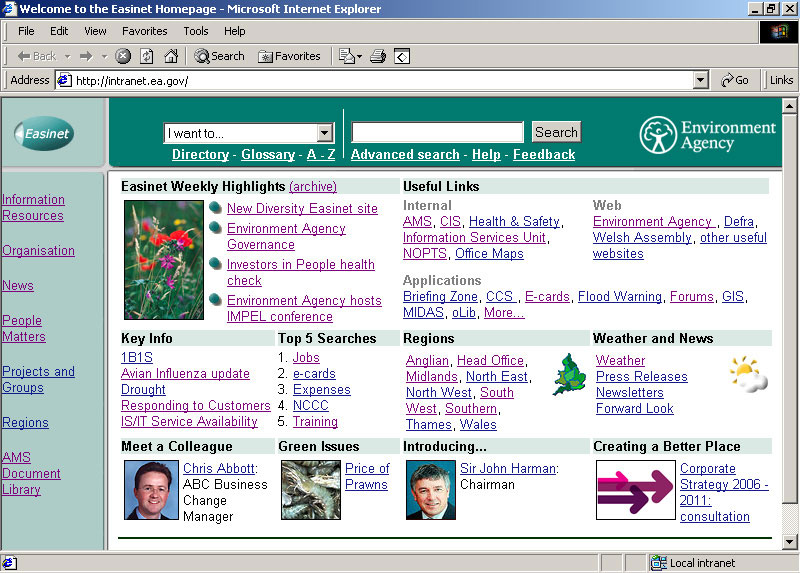This screenshot has height=573, width=800.
Task: Expand the 'I want to...' dropdown
Action: tap(324, 133)
